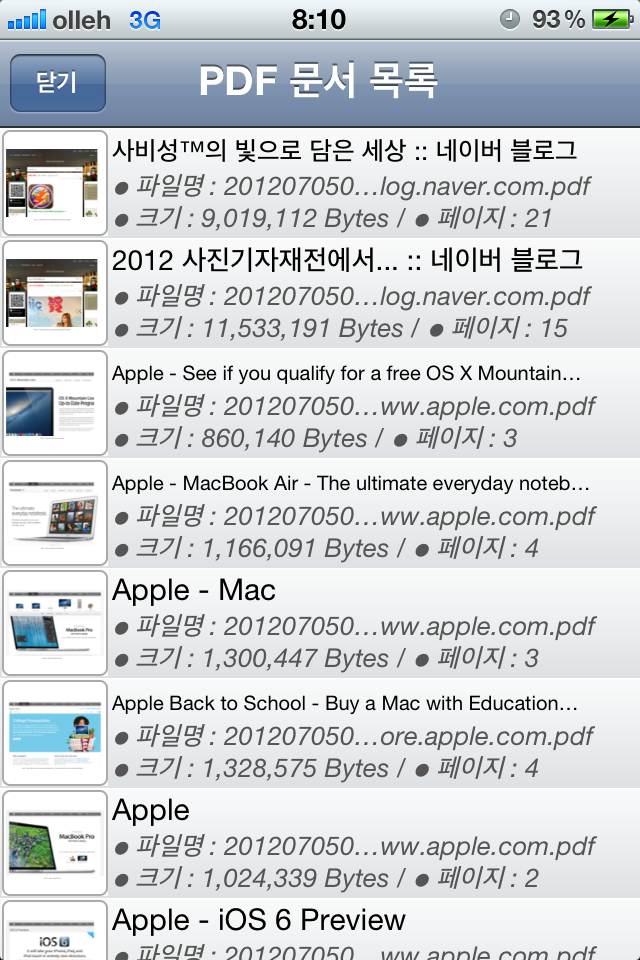Select title Apple - MacBook Air - The ultimate everyday
Image resolution: width=640 pixels, height=960 pixels.
[350, 483]
